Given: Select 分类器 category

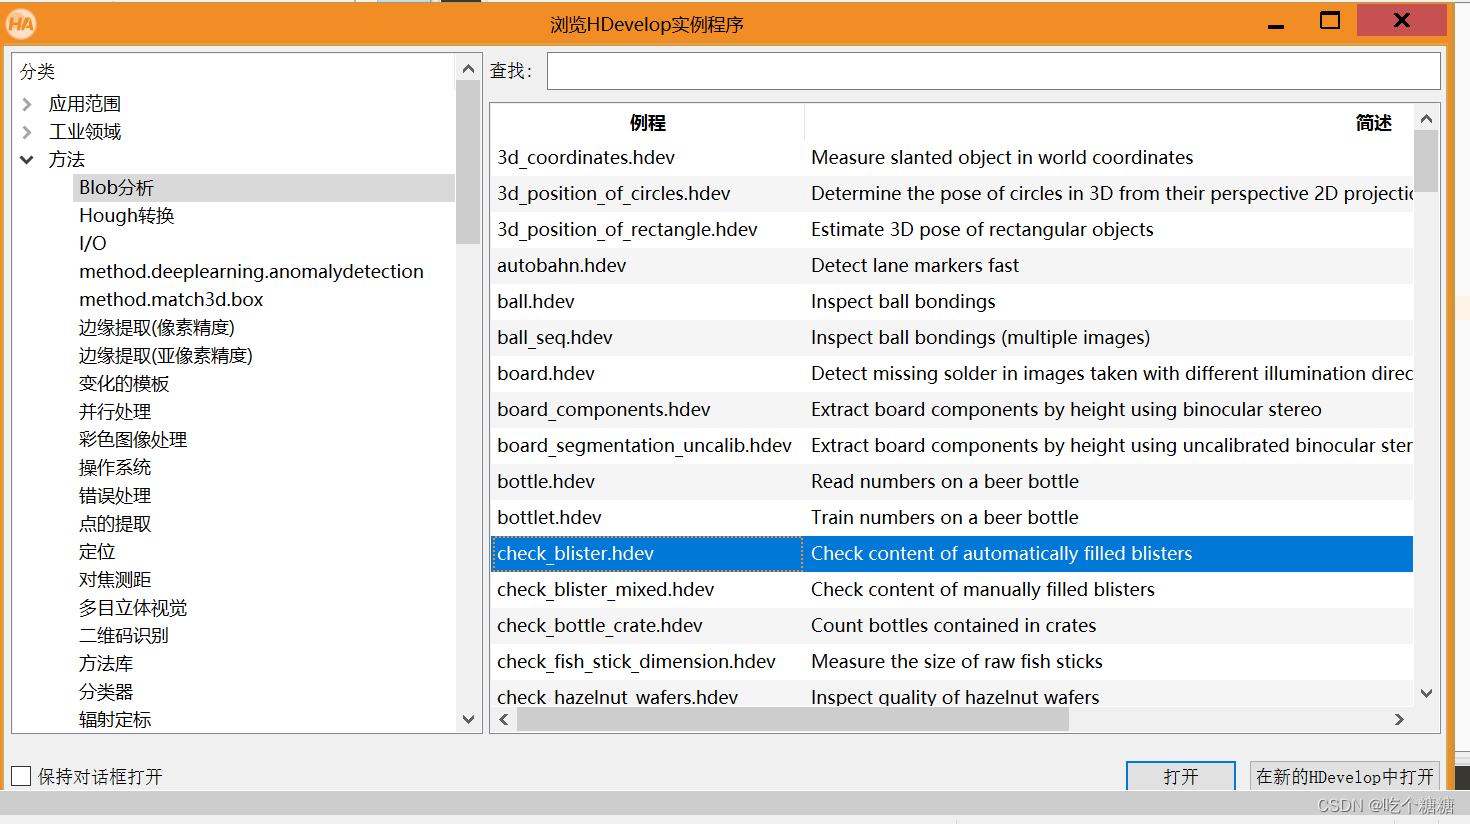Looking at the screenshot, I should [106, 692].
